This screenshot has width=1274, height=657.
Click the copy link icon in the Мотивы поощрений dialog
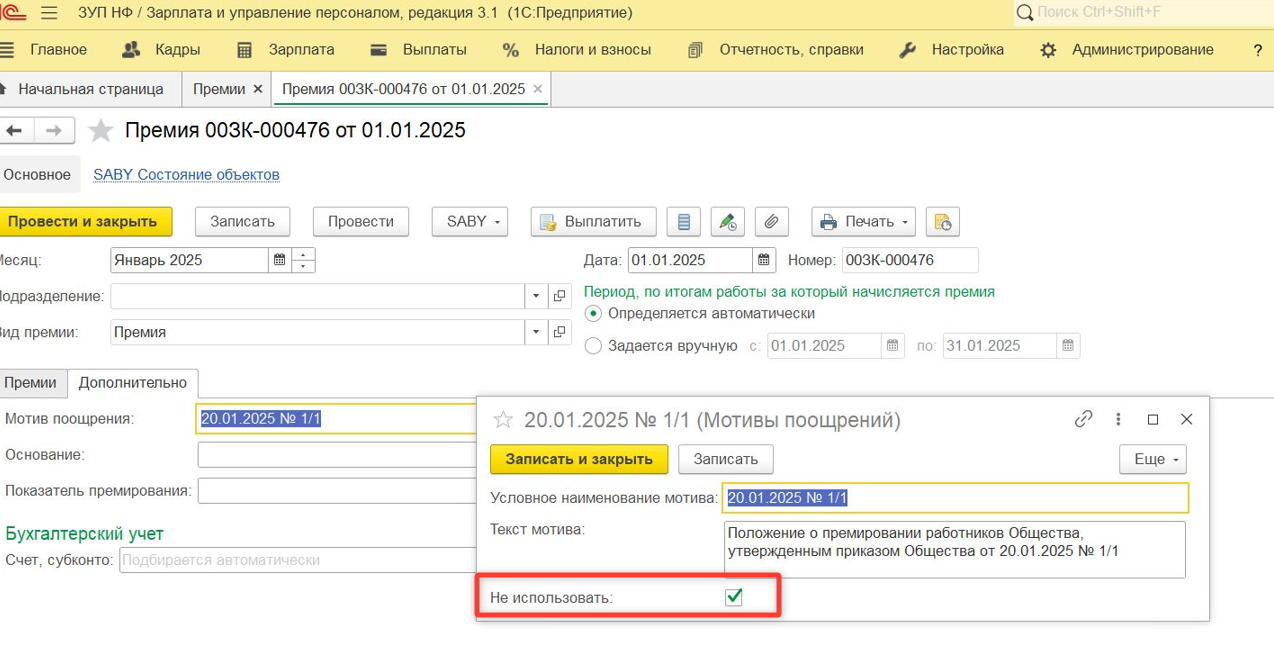pos(1083,419)
